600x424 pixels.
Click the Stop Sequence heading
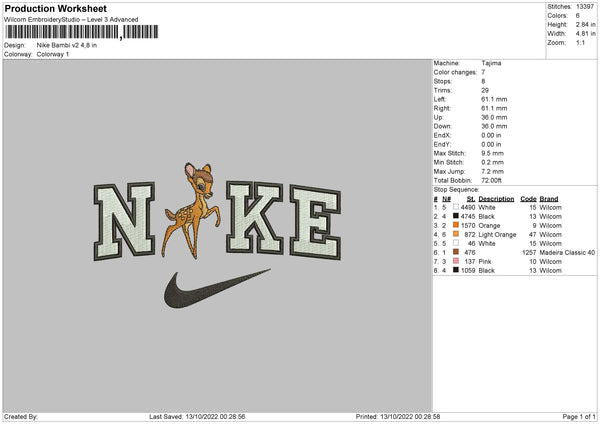[456, 190]
